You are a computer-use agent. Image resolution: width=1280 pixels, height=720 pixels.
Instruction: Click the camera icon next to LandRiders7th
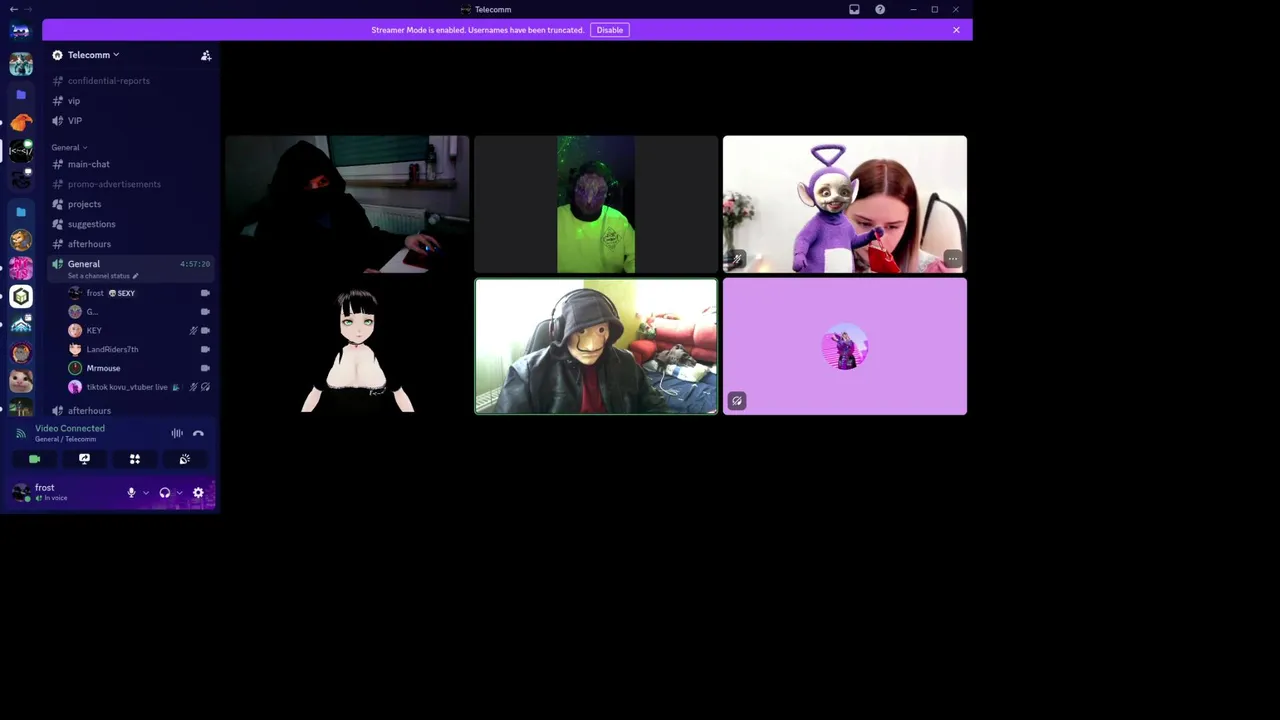pyautogui.click(x=205, y=349)
